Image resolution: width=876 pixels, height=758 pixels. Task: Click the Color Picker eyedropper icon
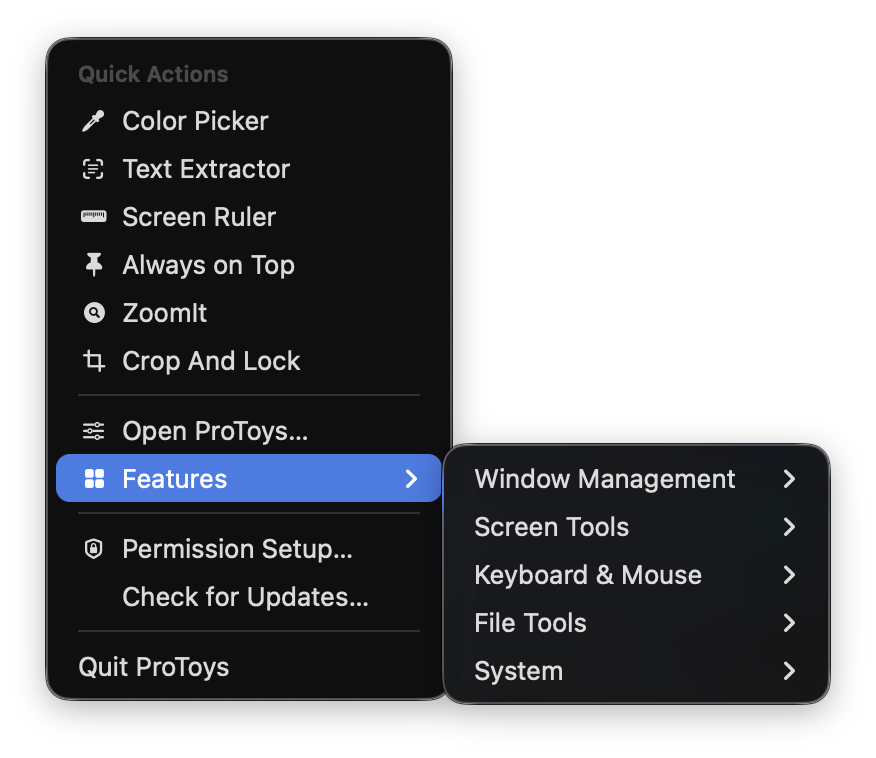point(93,121)
